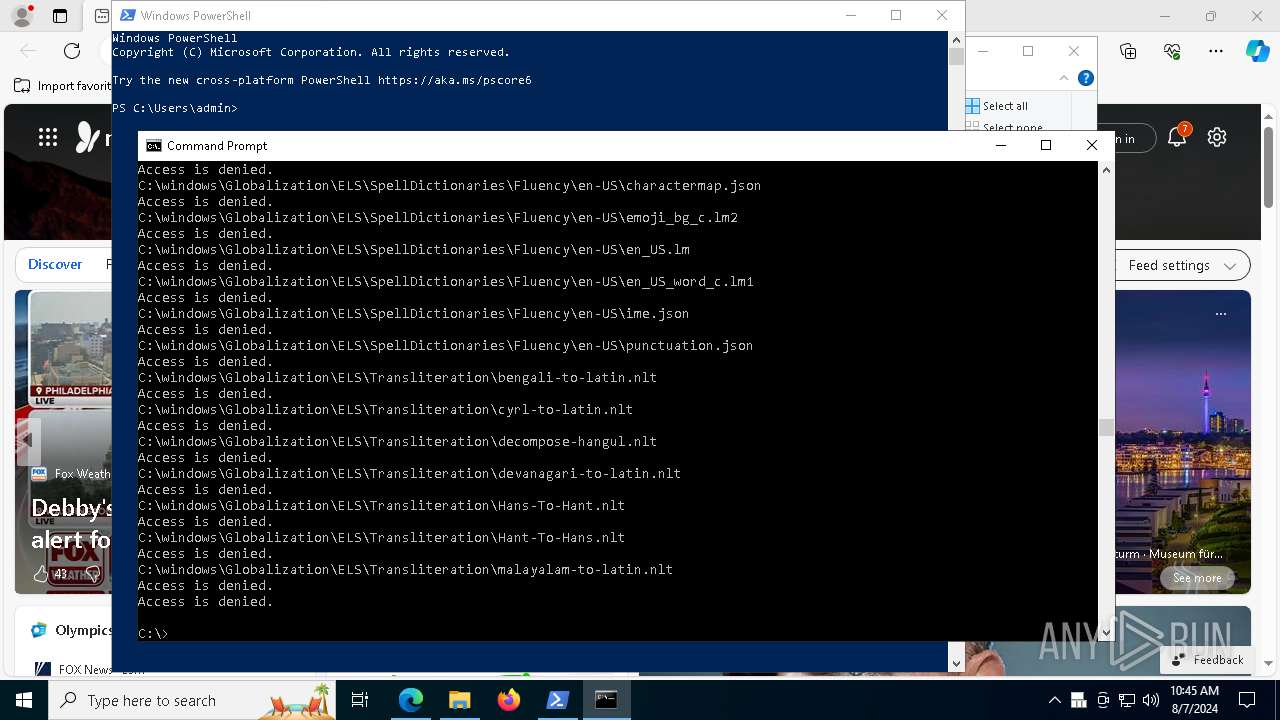Switch to PowerShell on the taskbar
1280x720 pixels.
557,700
